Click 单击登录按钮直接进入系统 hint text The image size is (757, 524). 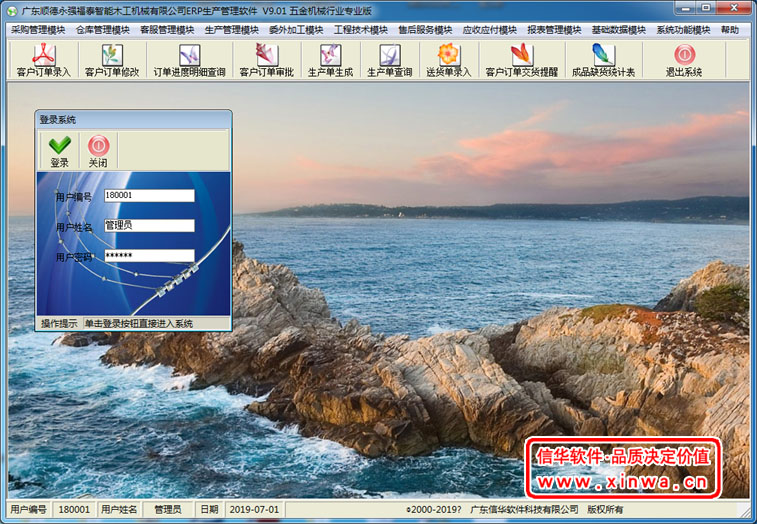[x=139, y=324]
